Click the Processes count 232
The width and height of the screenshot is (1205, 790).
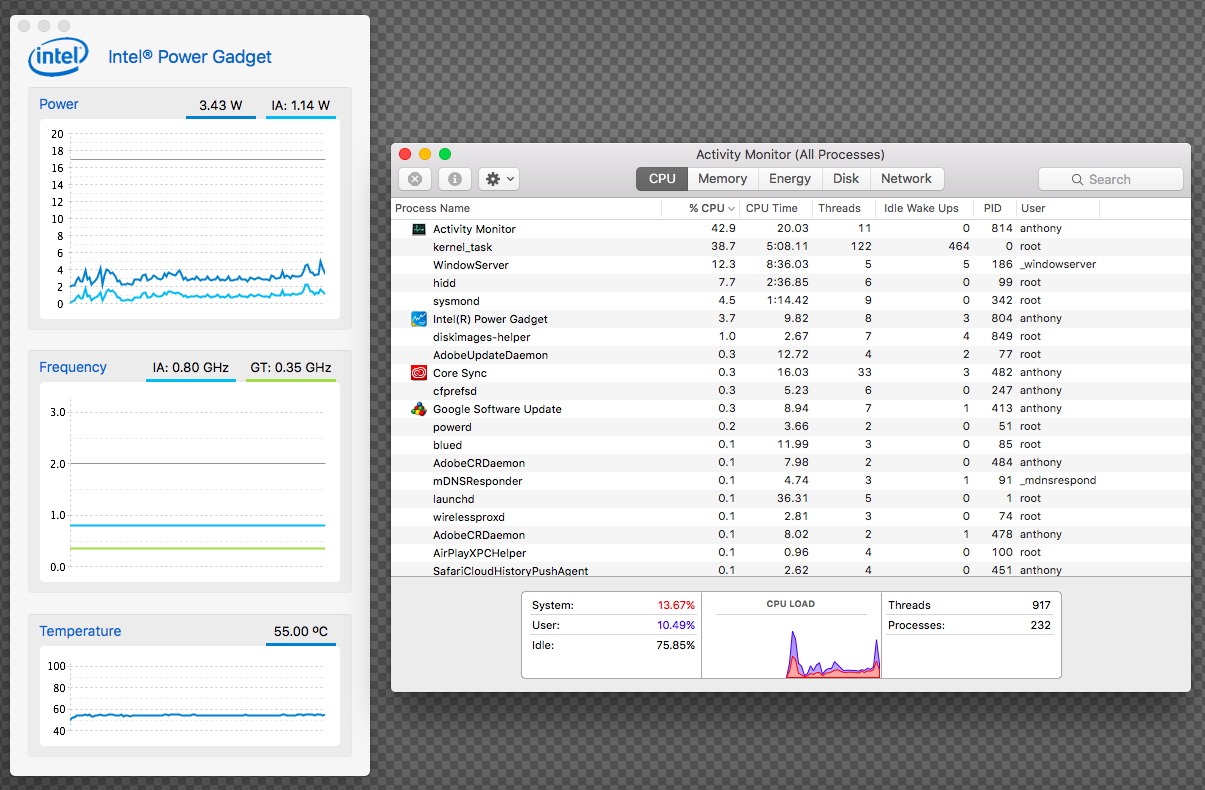pos(1040,626)
